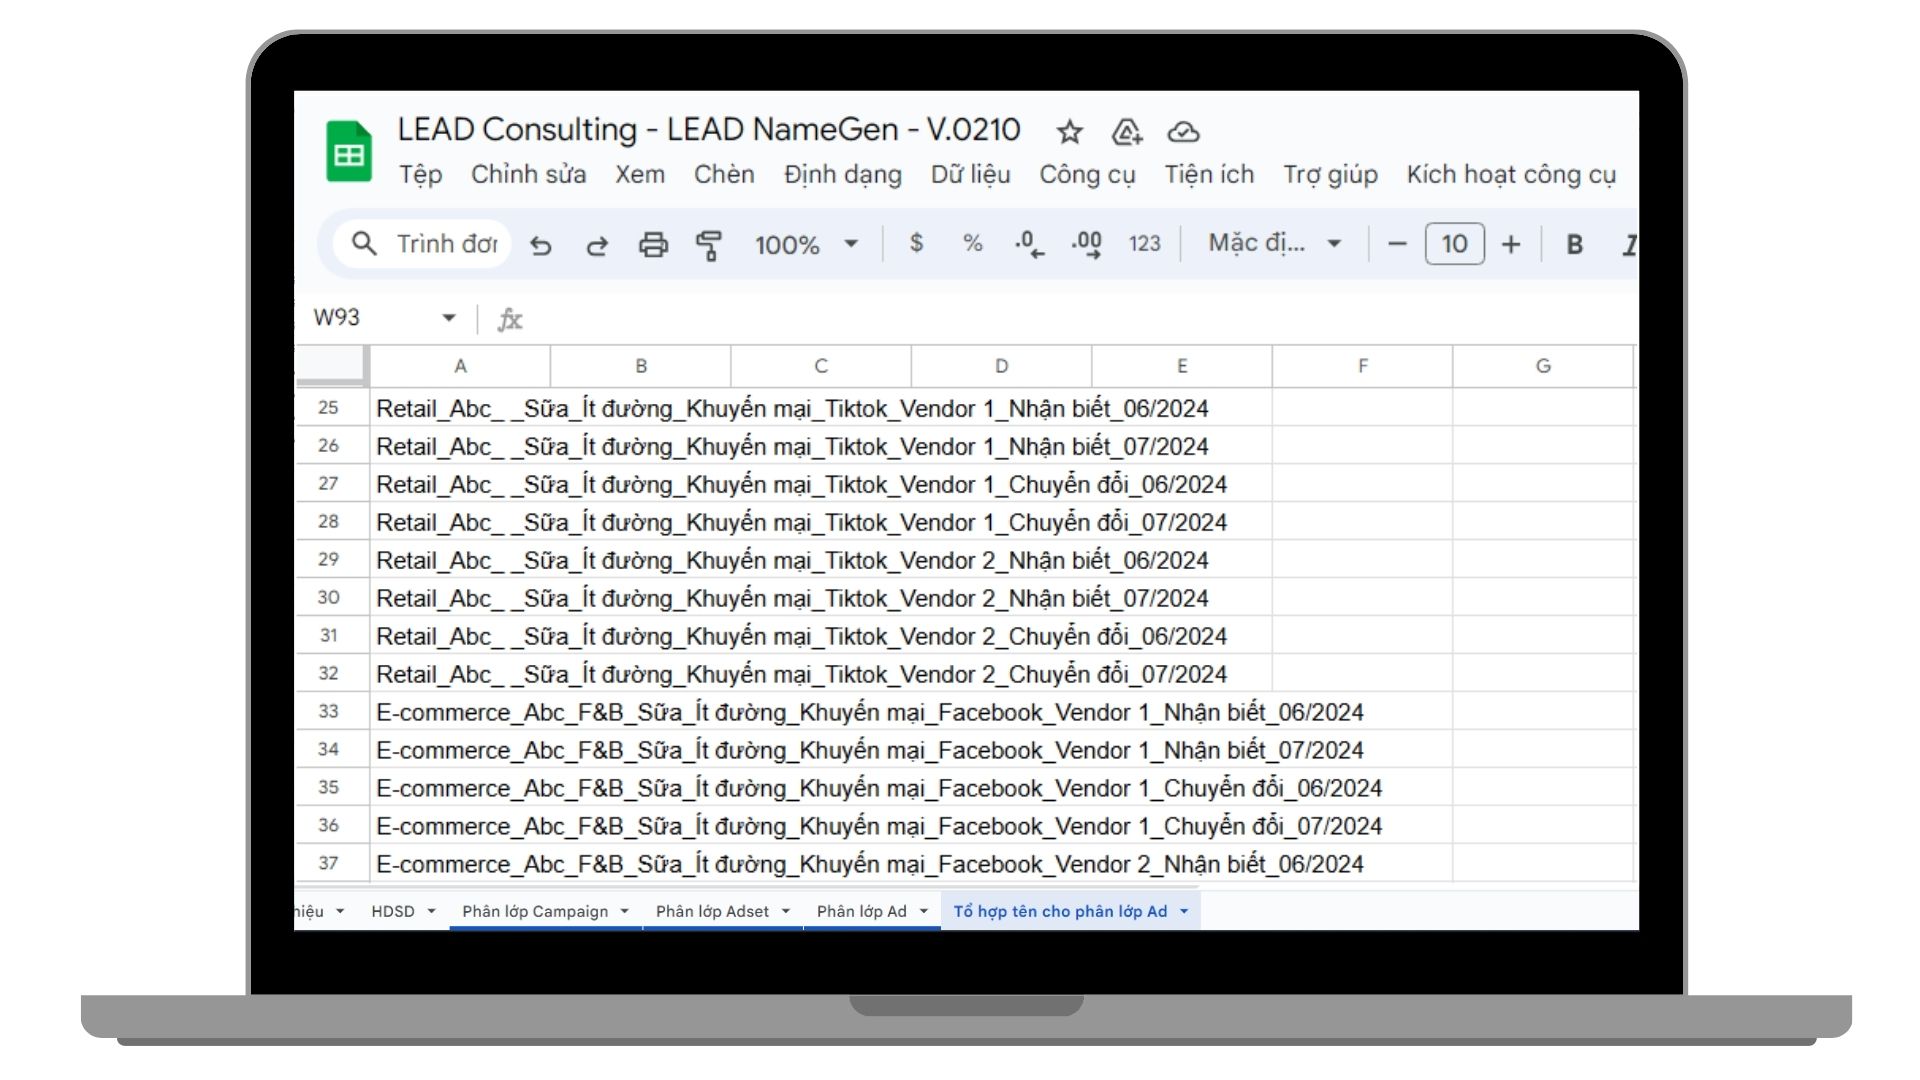Open the 123 number format menu
This screenshot has height=1080, width=1920.
click(x=1145, y=244)
